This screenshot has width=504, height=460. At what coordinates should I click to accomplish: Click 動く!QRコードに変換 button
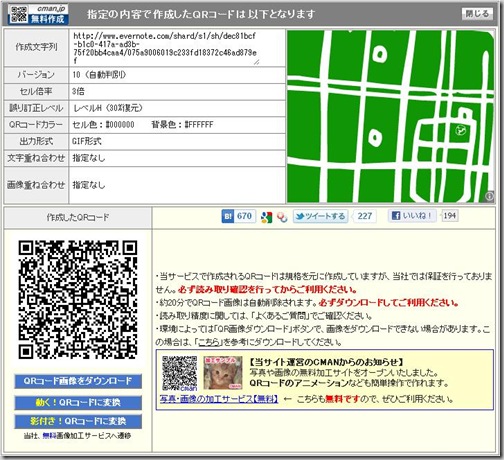point(78,402)
